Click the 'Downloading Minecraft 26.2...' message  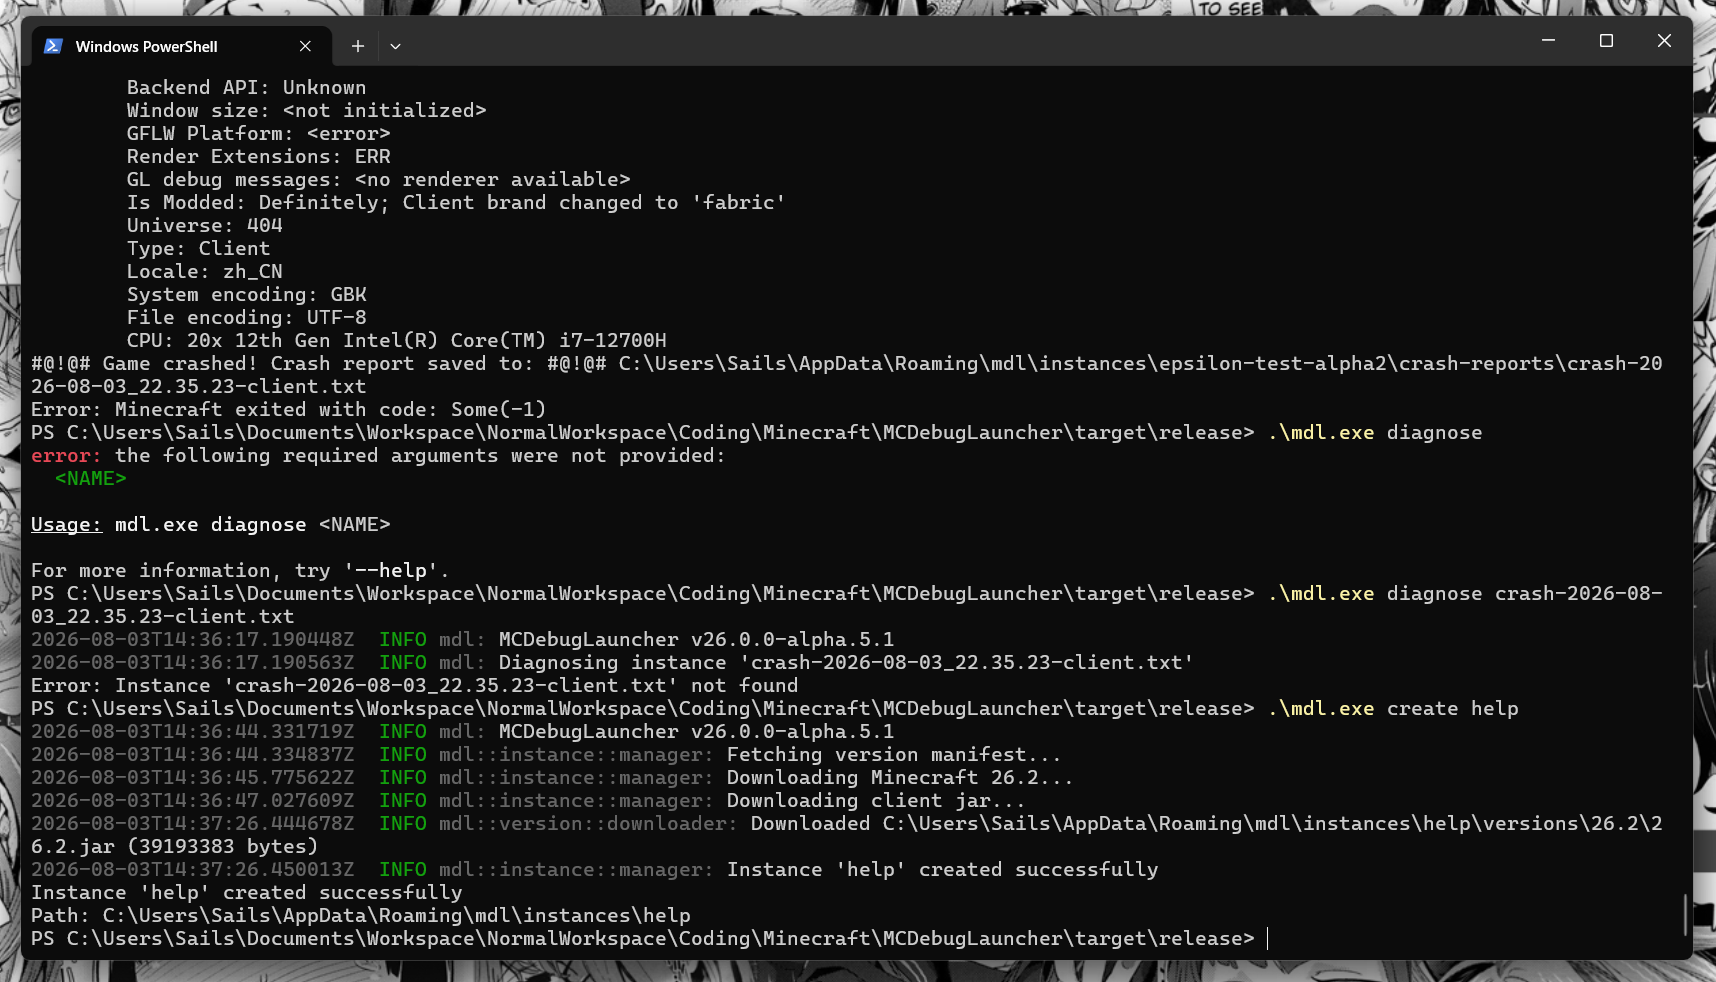pos(900,778)
